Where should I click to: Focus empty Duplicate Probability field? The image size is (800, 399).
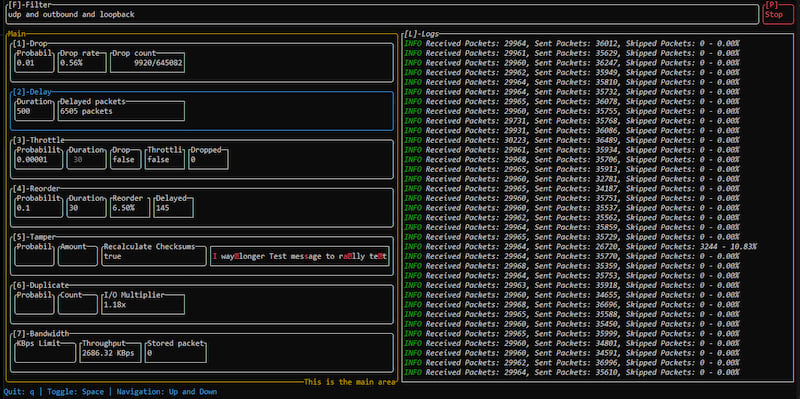pyautogui.click(x=34, y=304)
